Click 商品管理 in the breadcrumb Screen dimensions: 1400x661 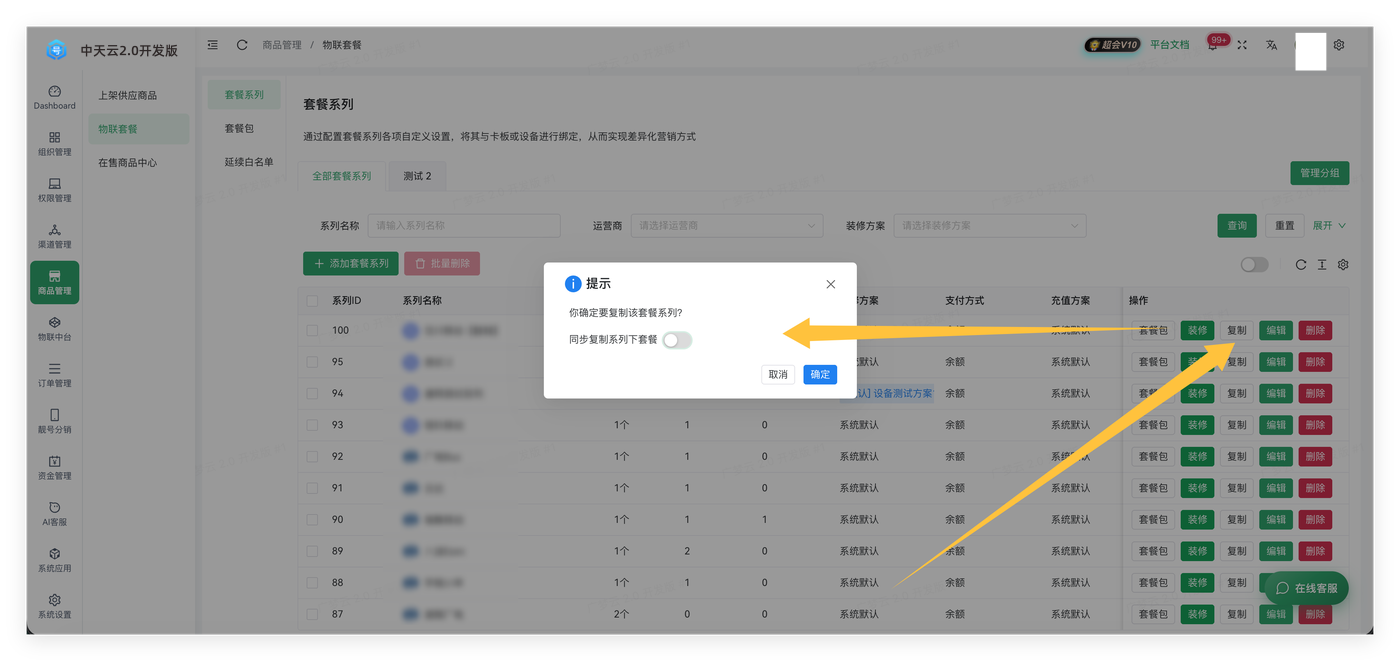coord(282,45)
